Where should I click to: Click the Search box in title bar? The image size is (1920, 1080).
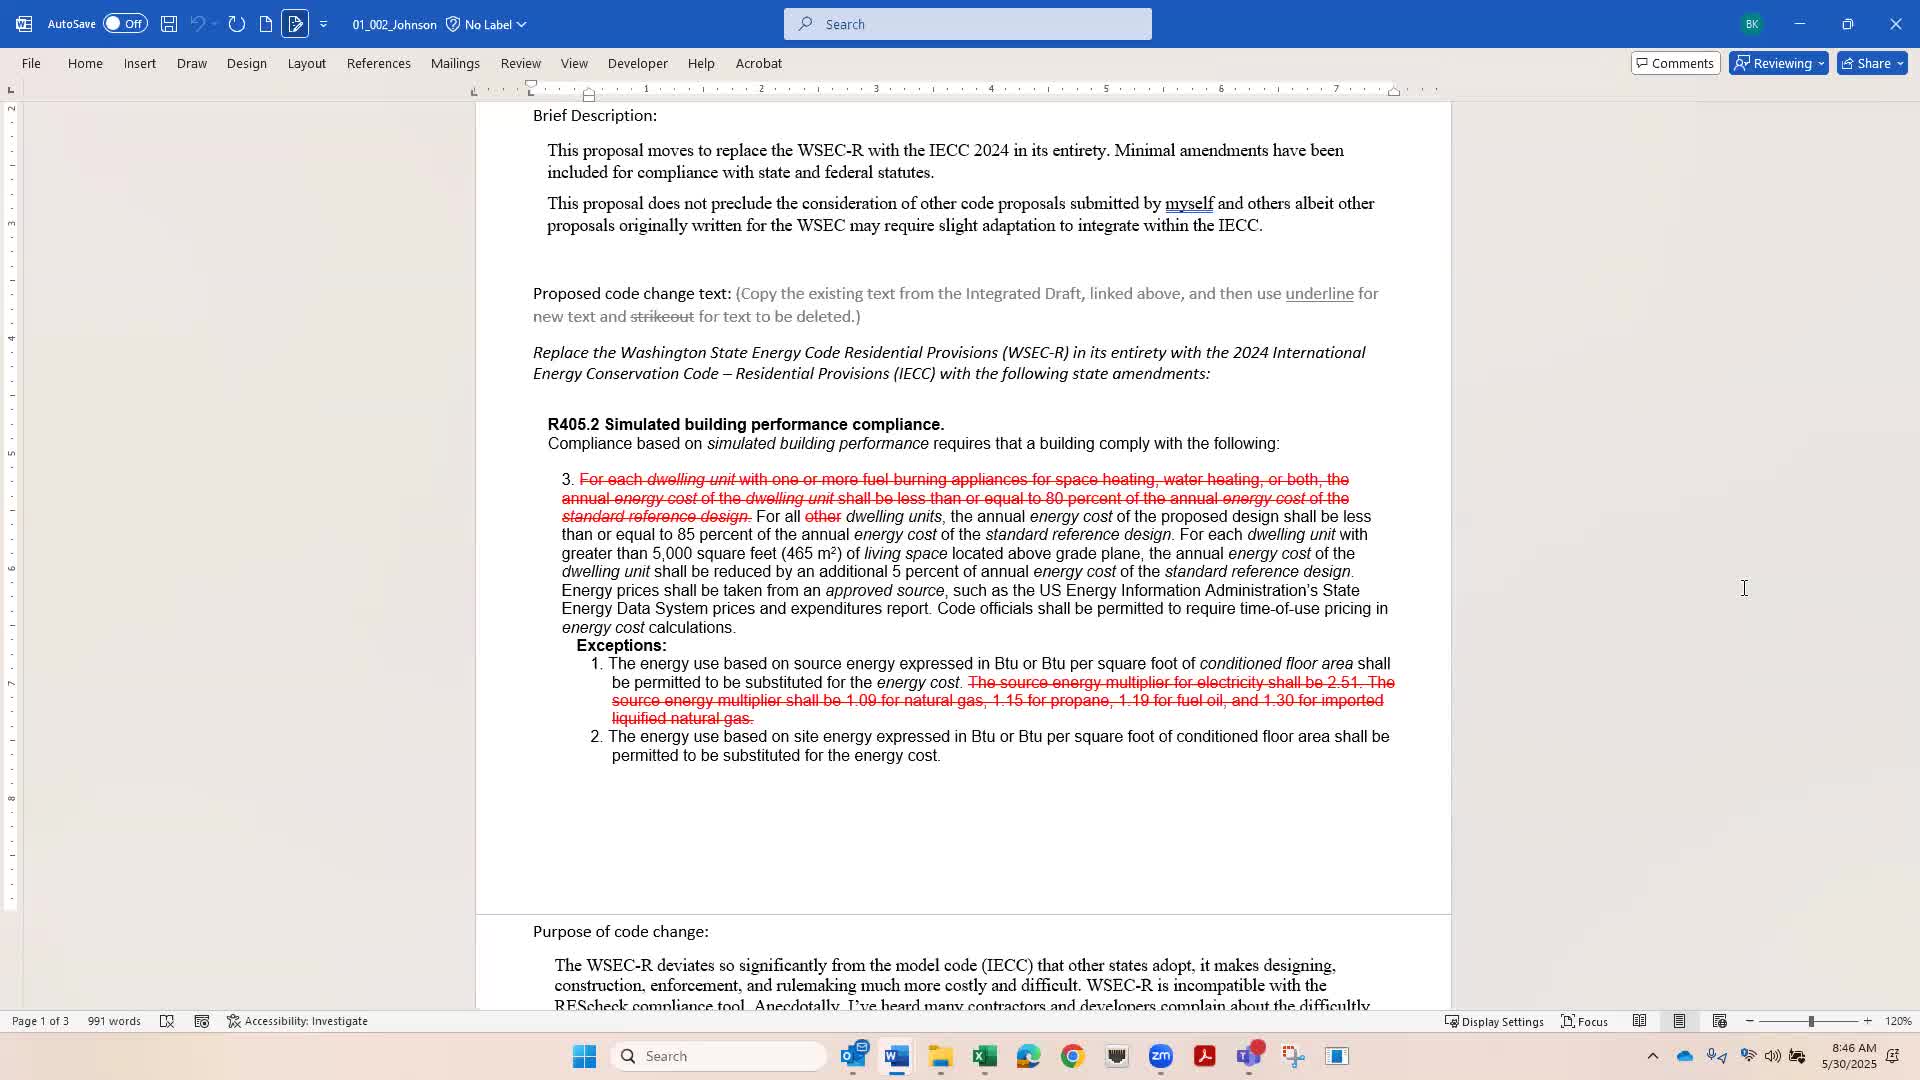coord(968,24)
